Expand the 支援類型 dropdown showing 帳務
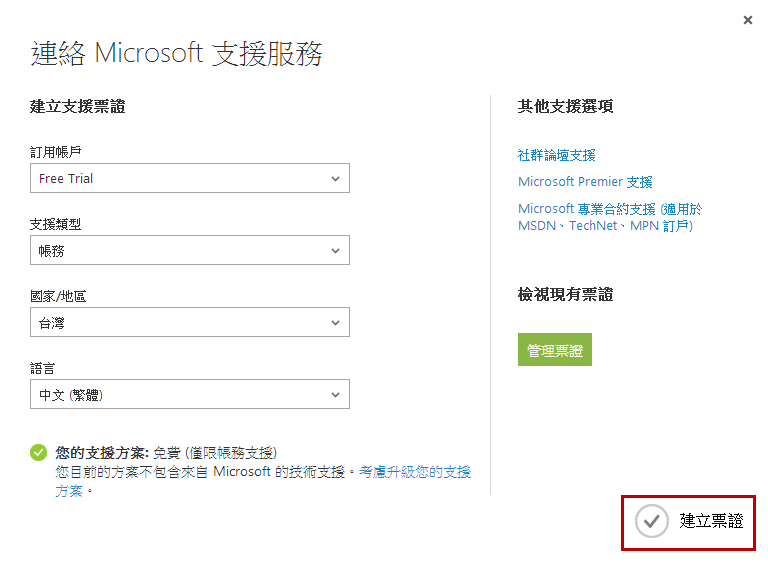Image resolution: width=768 pixels, height=563 pixels. tap(190, 250)
